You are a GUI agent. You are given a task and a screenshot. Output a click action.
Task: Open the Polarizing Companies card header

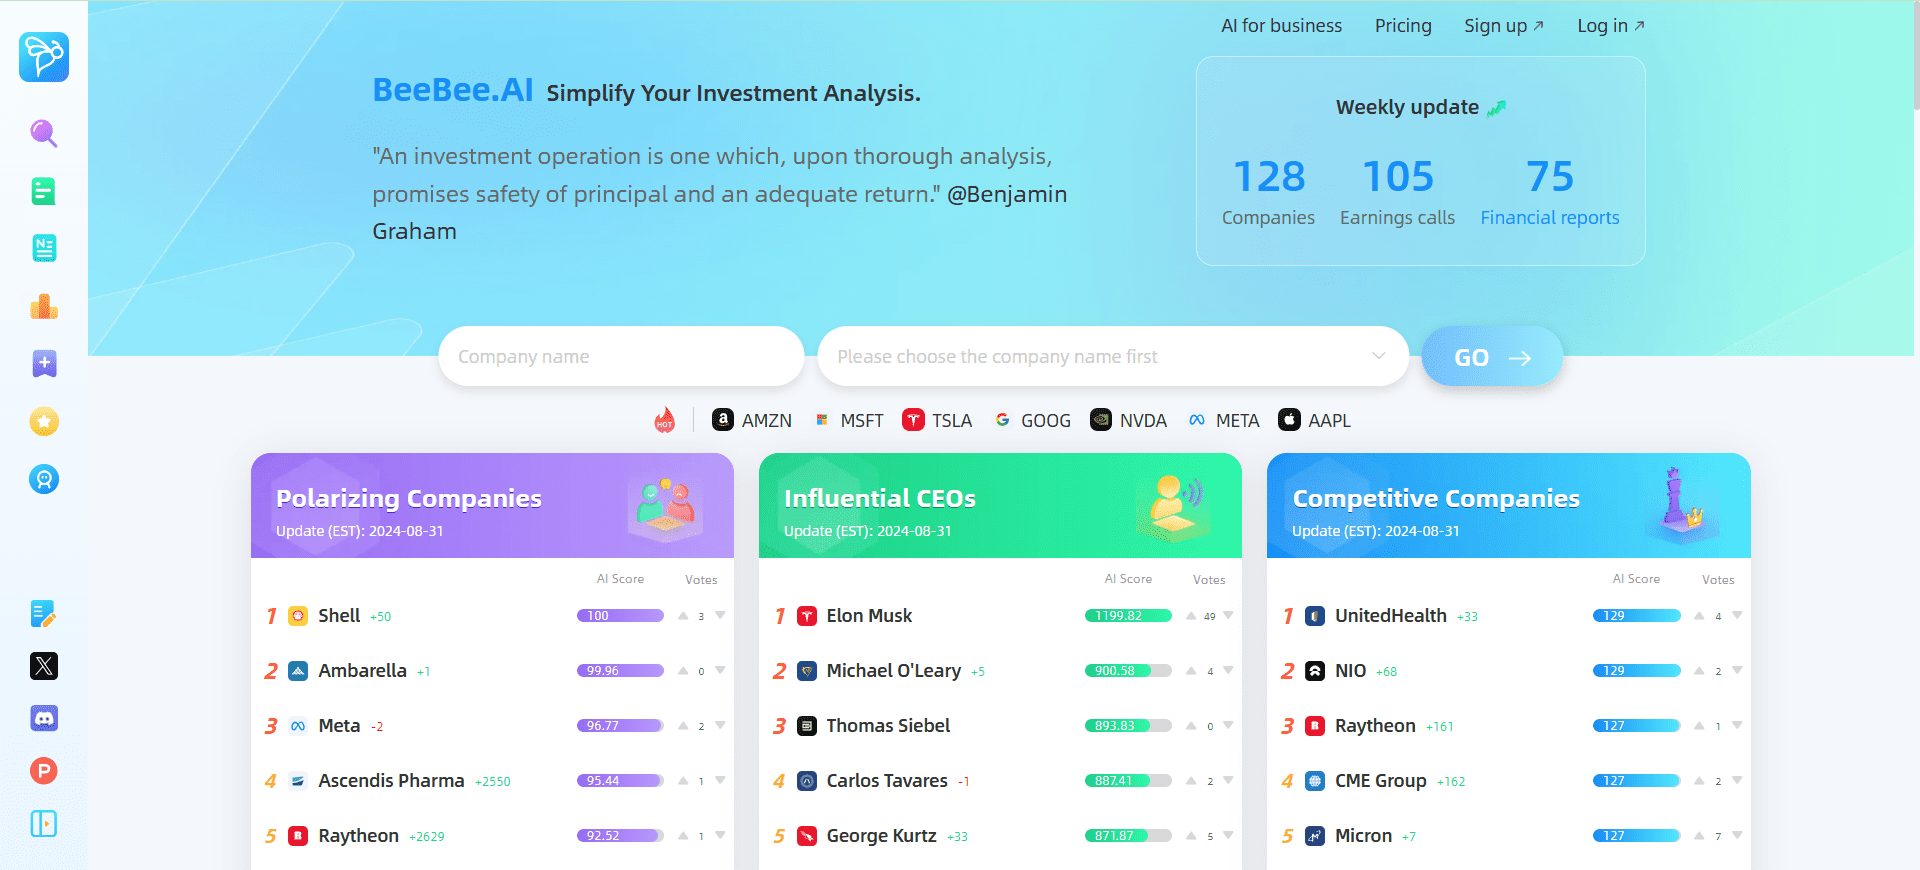(x=492, y=506)
